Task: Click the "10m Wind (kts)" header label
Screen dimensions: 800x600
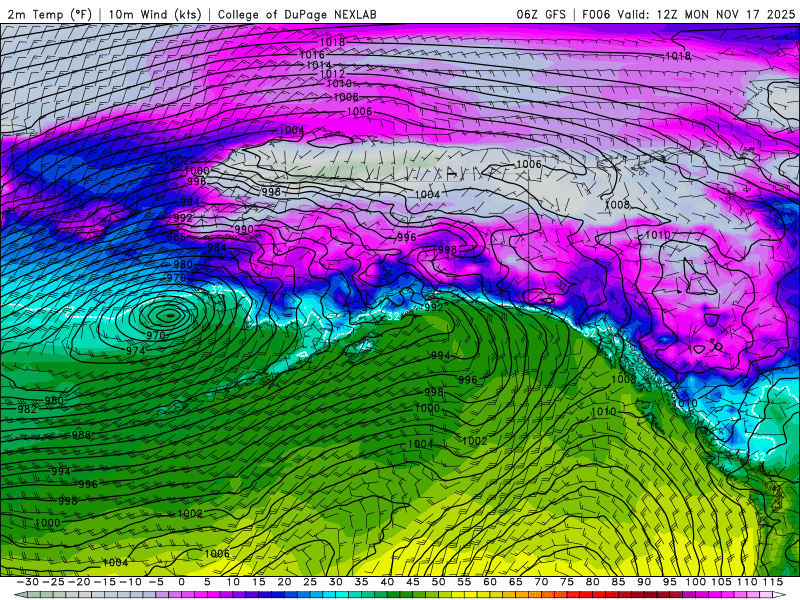Action: [x=155, y=14]
